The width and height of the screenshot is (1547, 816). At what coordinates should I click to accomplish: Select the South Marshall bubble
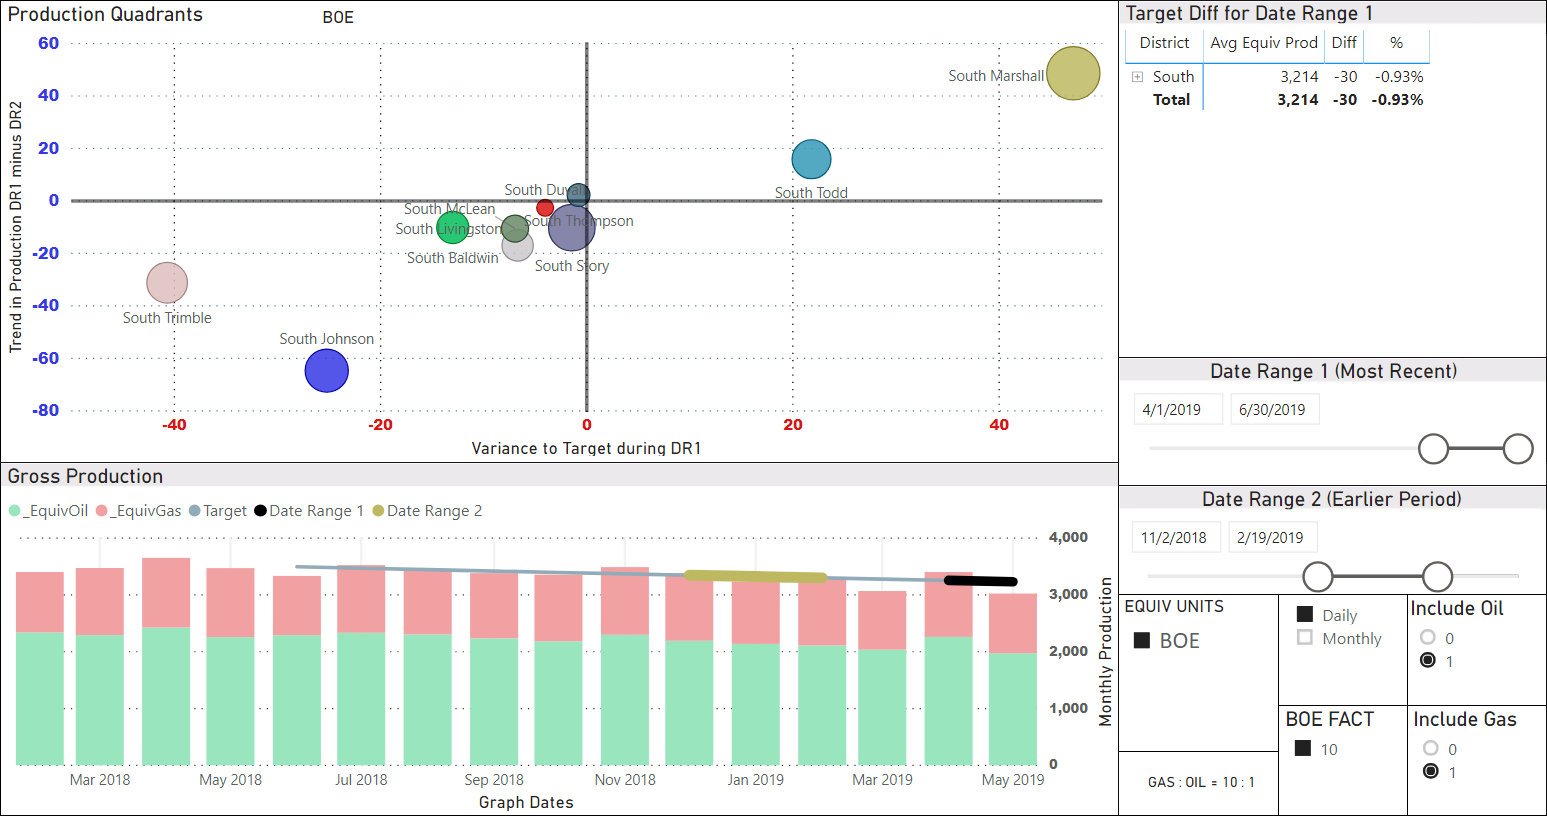[1072, 73]
